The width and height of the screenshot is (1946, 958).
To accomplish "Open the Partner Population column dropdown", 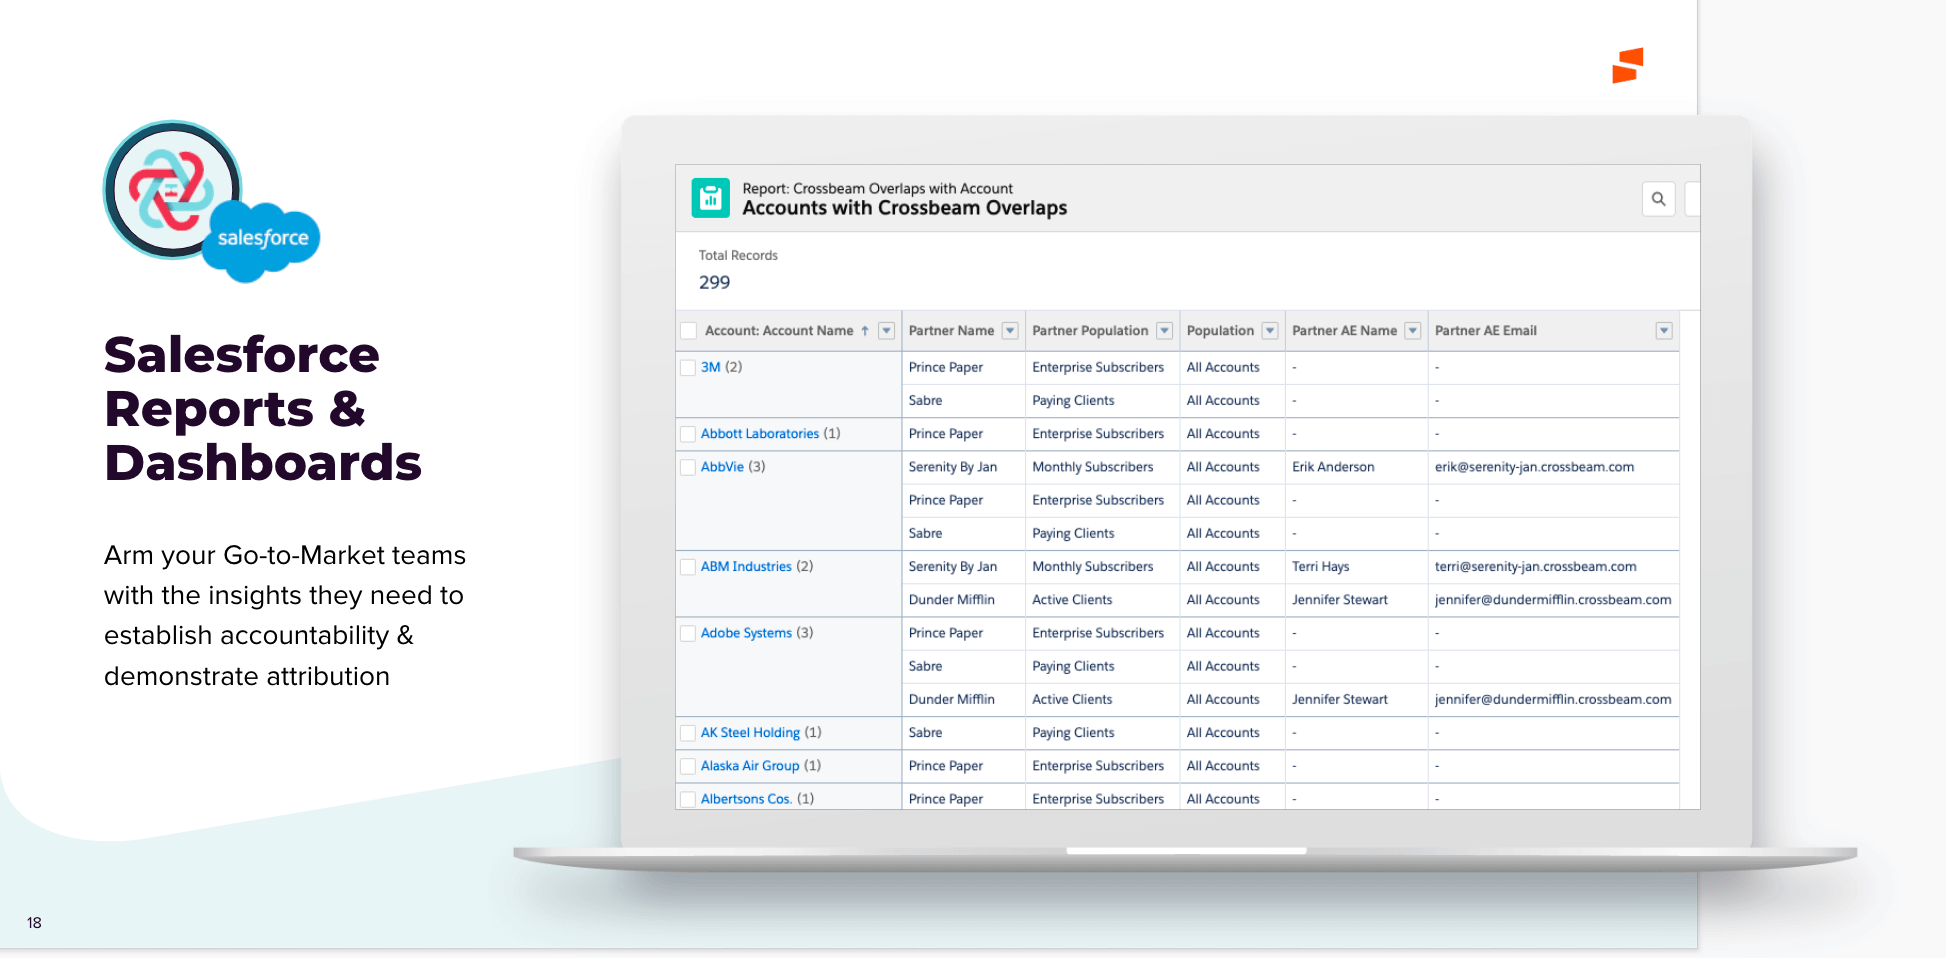I will tap(1164, 331).
